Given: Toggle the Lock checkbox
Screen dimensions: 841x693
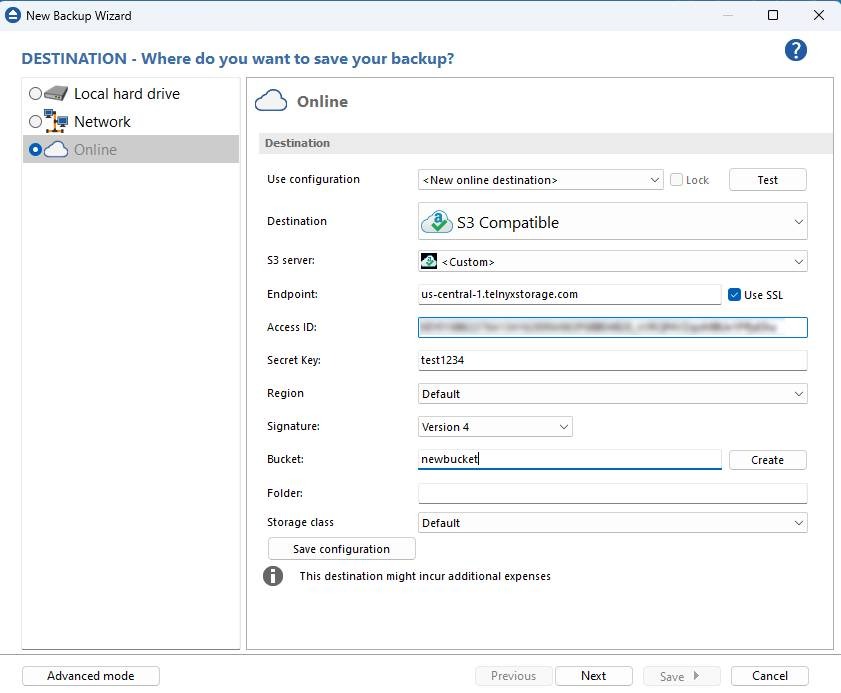Looking at the screenshot, I should pos(677,180).
